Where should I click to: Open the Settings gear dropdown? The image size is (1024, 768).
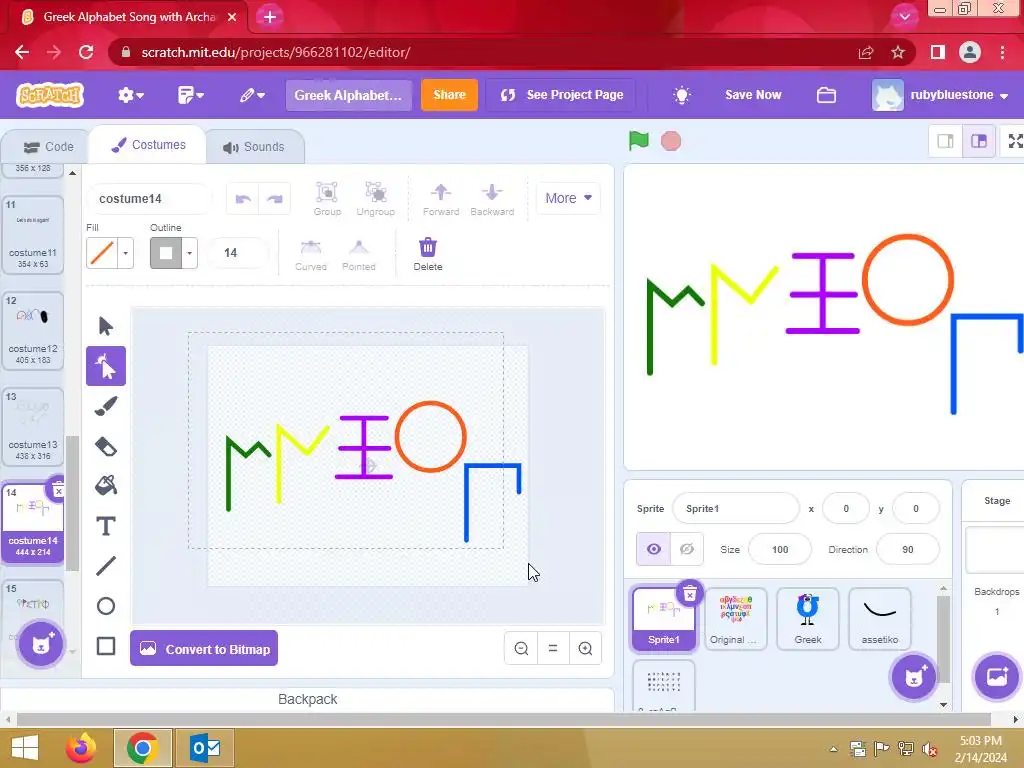131,95
